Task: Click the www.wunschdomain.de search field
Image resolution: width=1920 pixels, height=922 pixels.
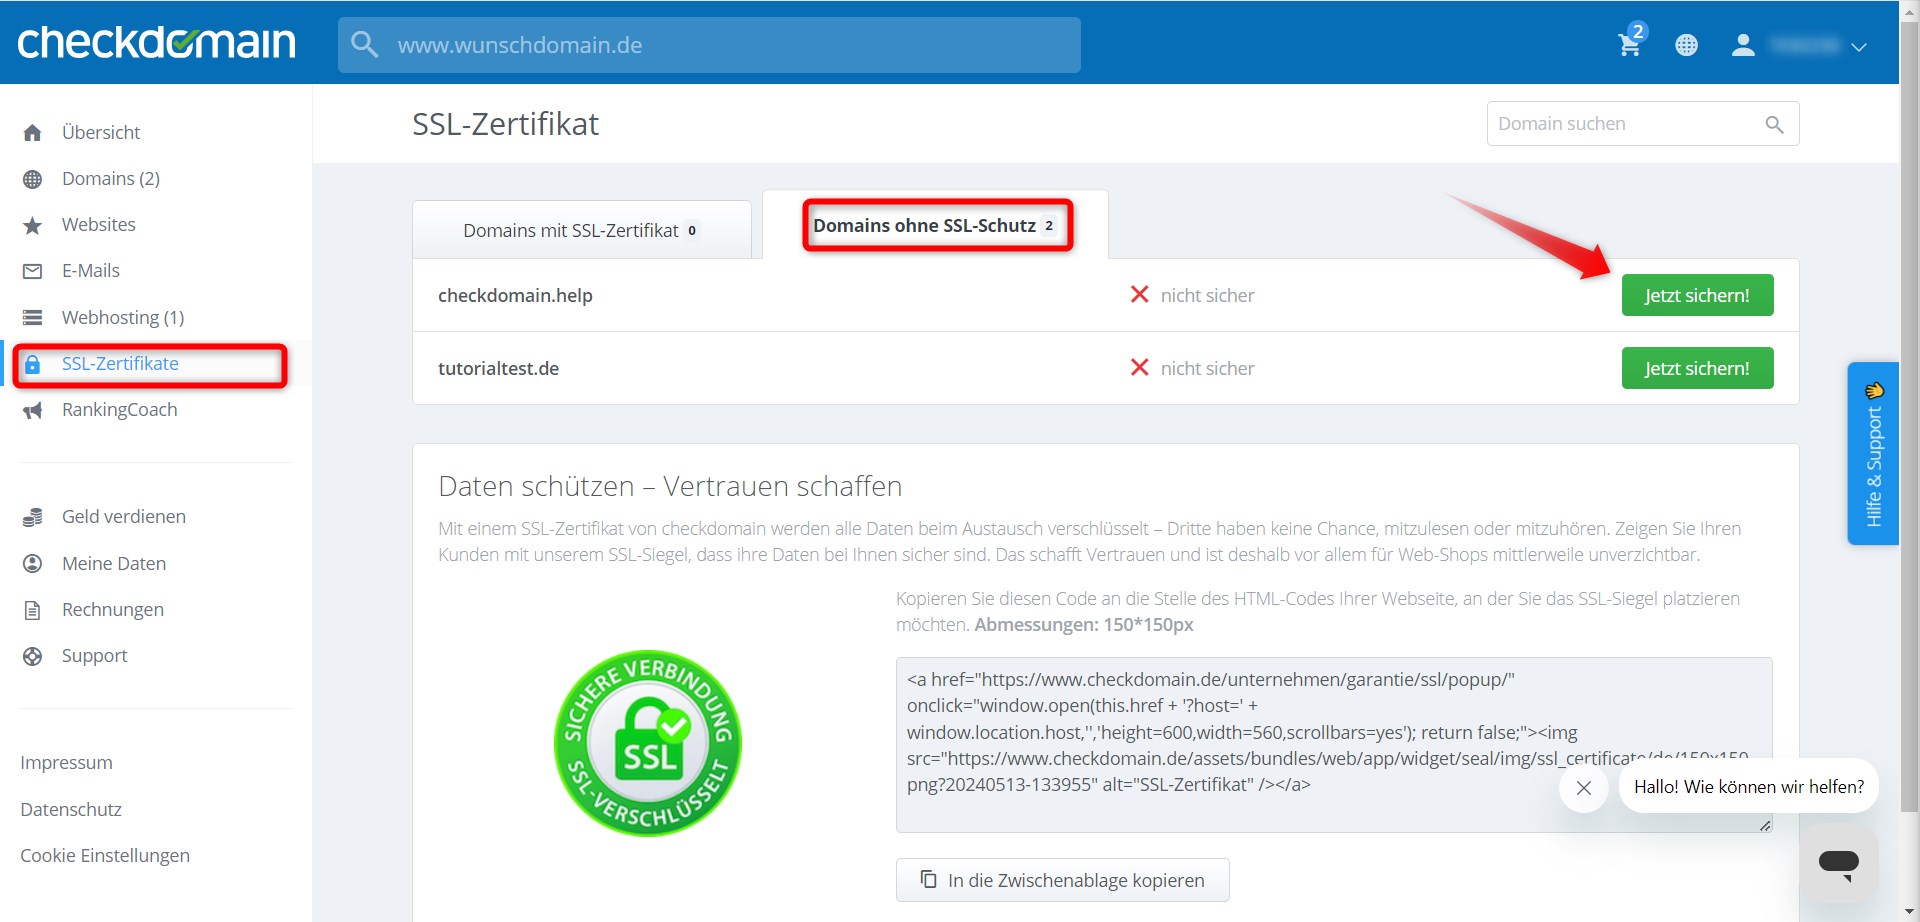Action: [x=709, y=45]
